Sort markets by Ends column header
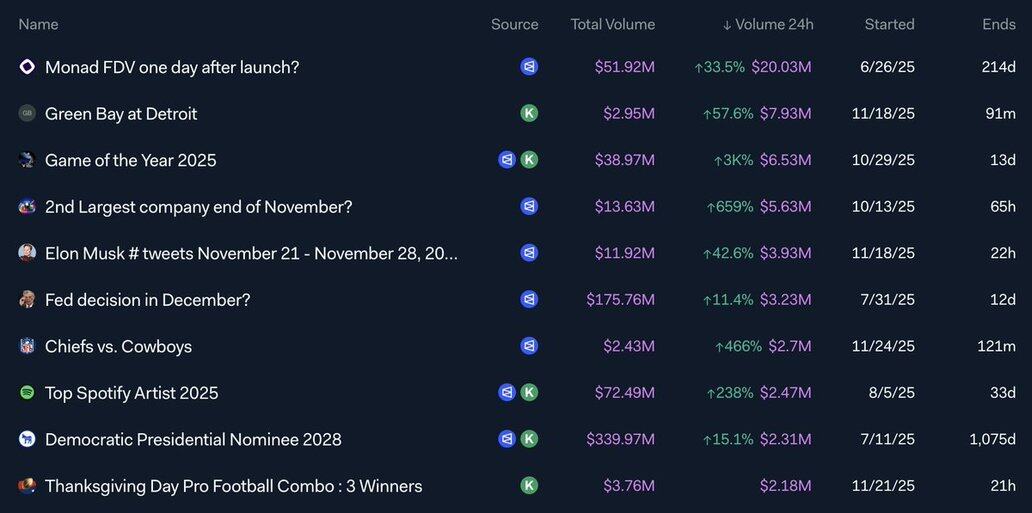 click(x=998, y=24)
